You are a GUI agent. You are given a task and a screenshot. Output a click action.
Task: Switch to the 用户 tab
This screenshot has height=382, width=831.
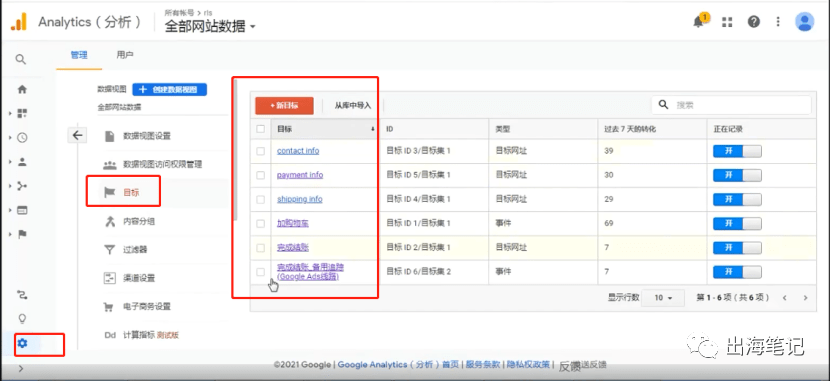pos(125,55)
